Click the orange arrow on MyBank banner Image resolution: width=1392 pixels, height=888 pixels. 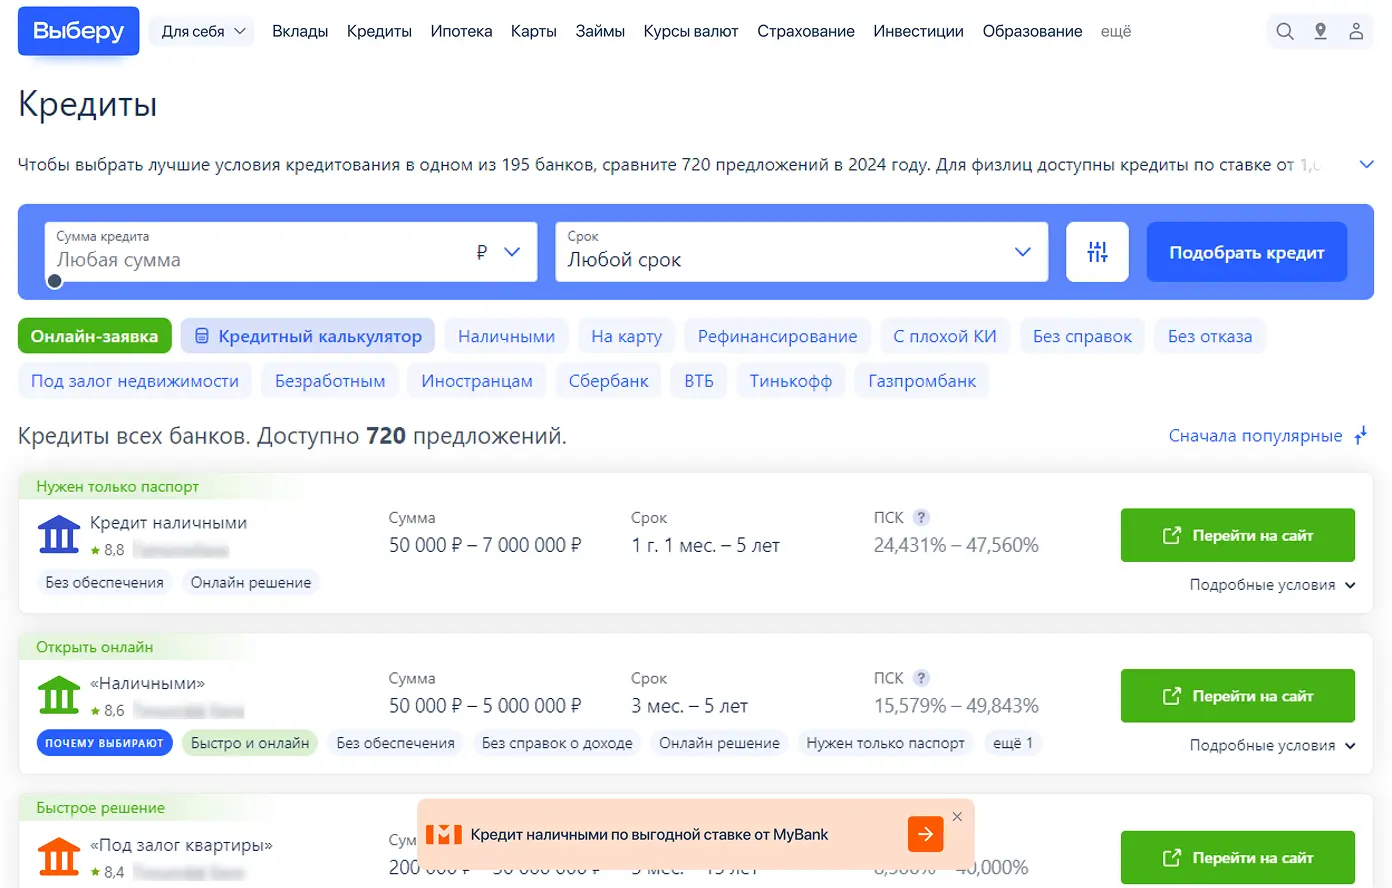(x=925, y=834)
